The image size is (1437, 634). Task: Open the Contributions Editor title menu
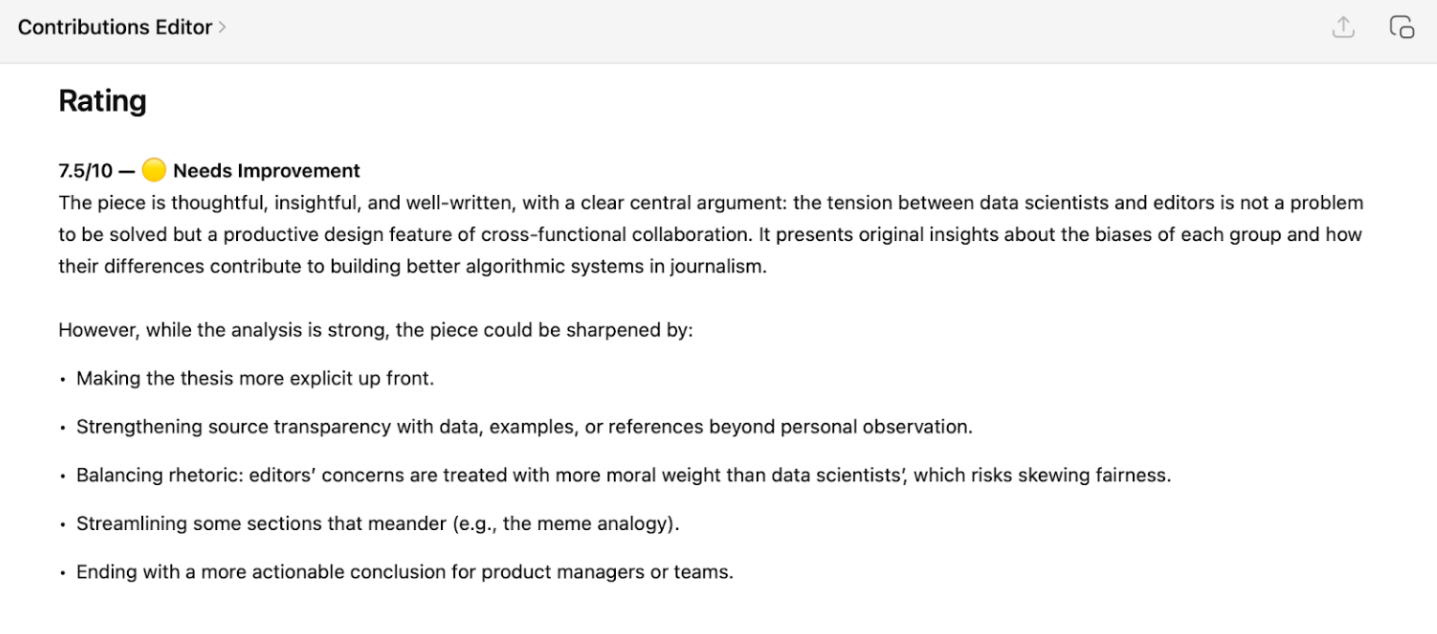[x=115, y=28]
